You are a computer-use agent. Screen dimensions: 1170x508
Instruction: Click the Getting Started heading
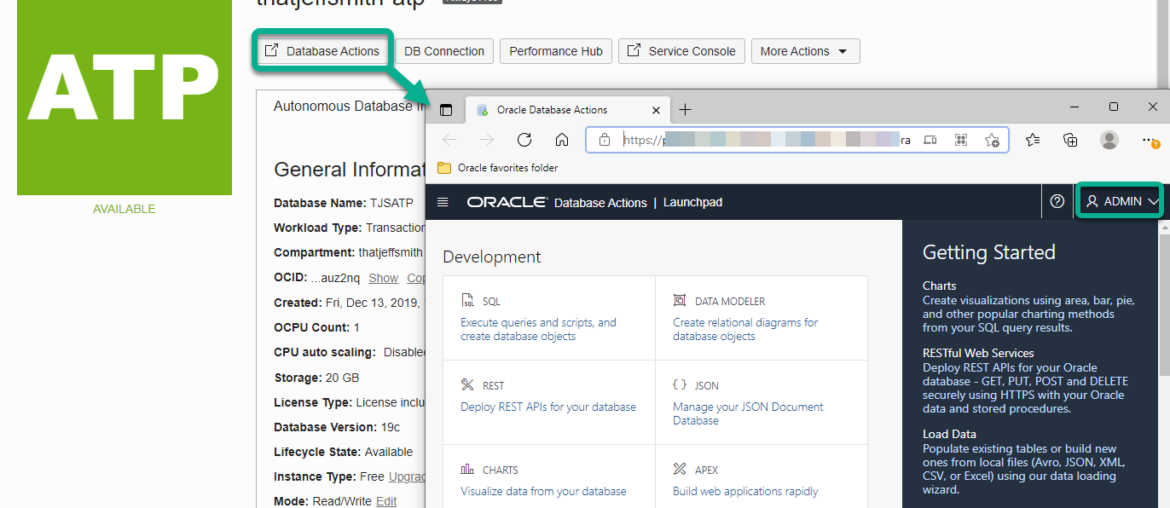pos(989,252)
